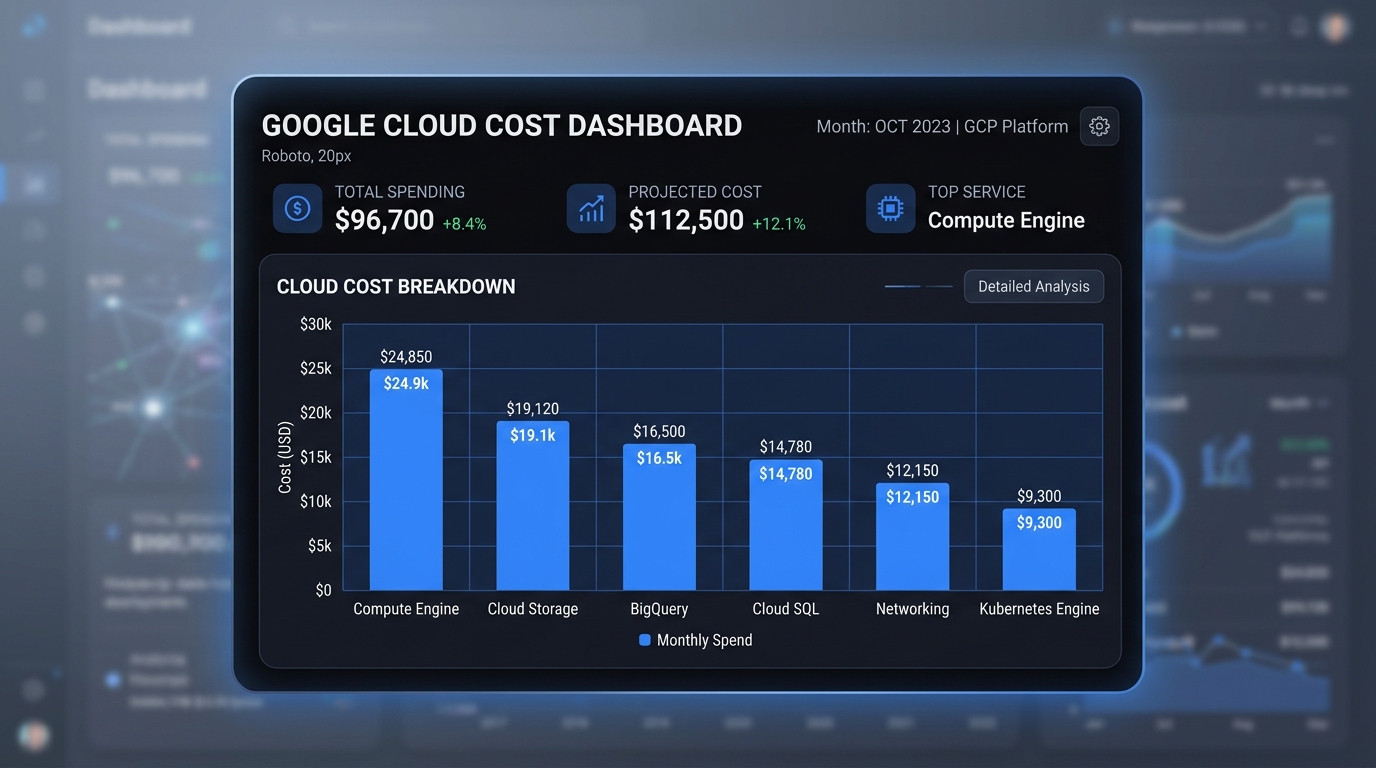Viewport: 1376px width, 768px height.
Task: Click the $16,500 label above BigQuery
Action: click(659, 432)
